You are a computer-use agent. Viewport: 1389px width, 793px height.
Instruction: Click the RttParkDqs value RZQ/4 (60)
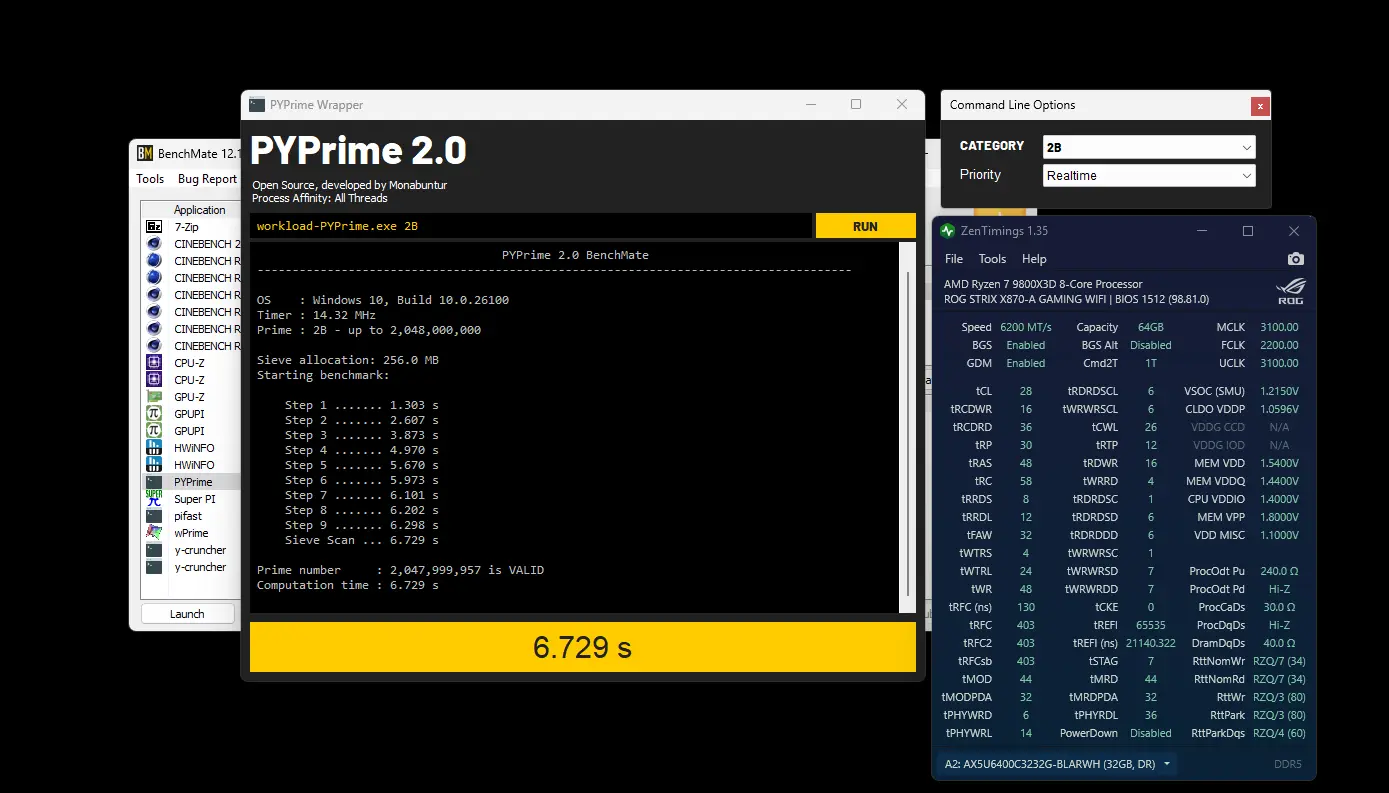pyautogui.click(x=1279, y=733)
